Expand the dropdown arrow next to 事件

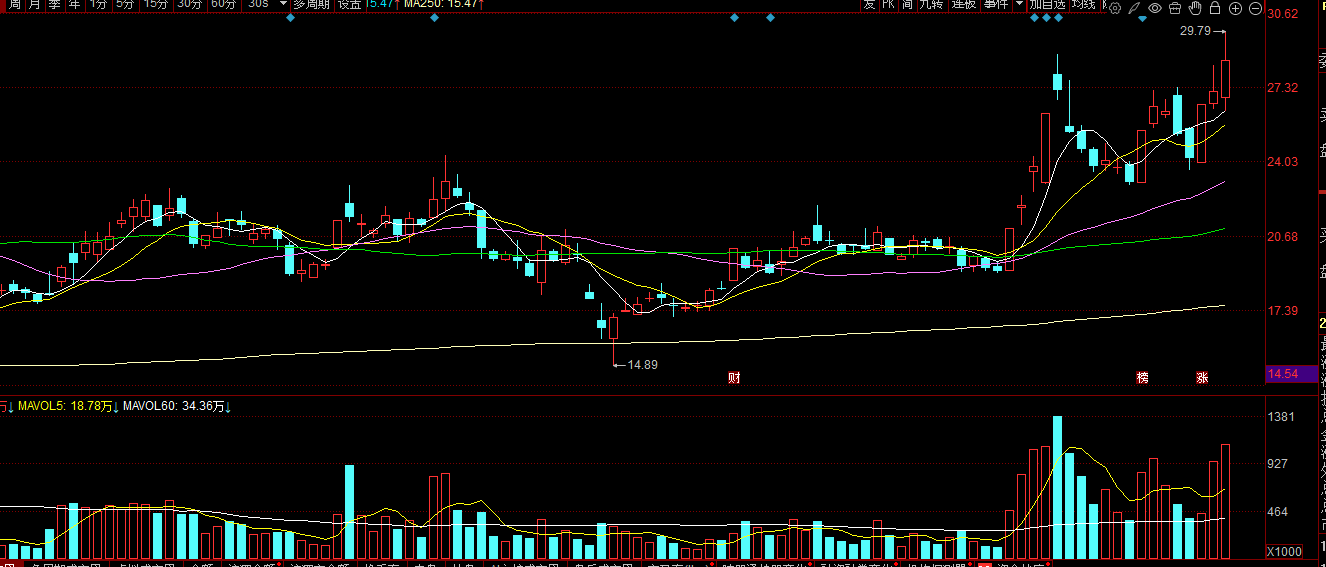pyautogui.click(x=1019, y=4)
